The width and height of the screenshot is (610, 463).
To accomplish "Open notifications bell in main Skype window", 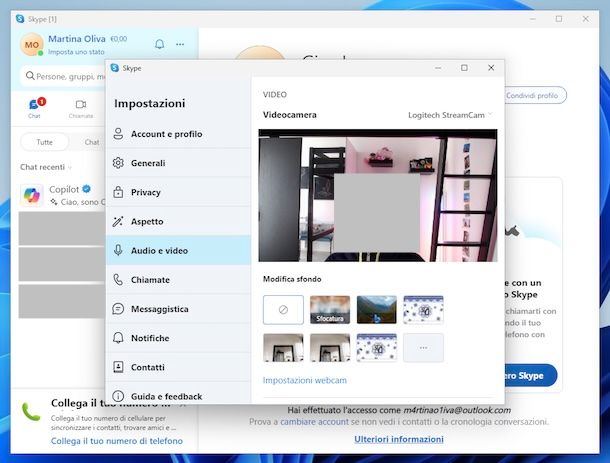I will coord(160,44).
